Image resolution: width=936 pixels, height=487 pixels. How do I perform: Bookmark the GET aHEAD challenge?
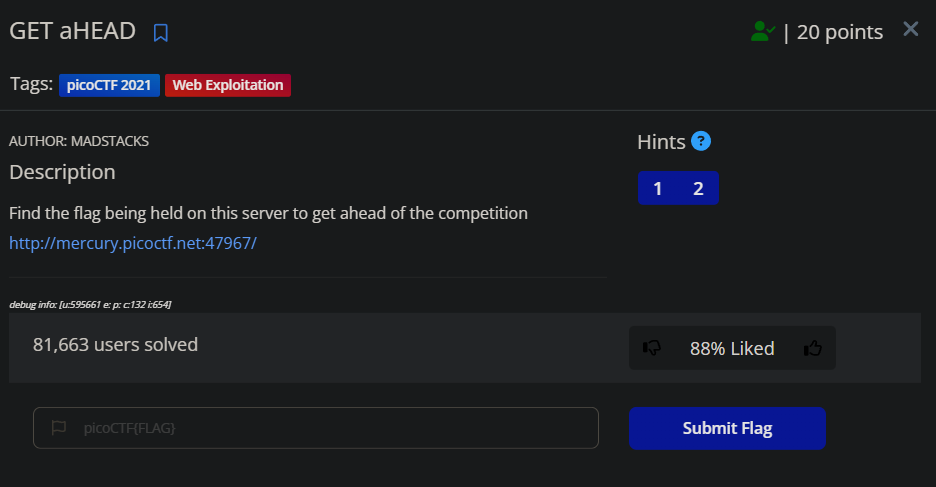pos(161,33)
